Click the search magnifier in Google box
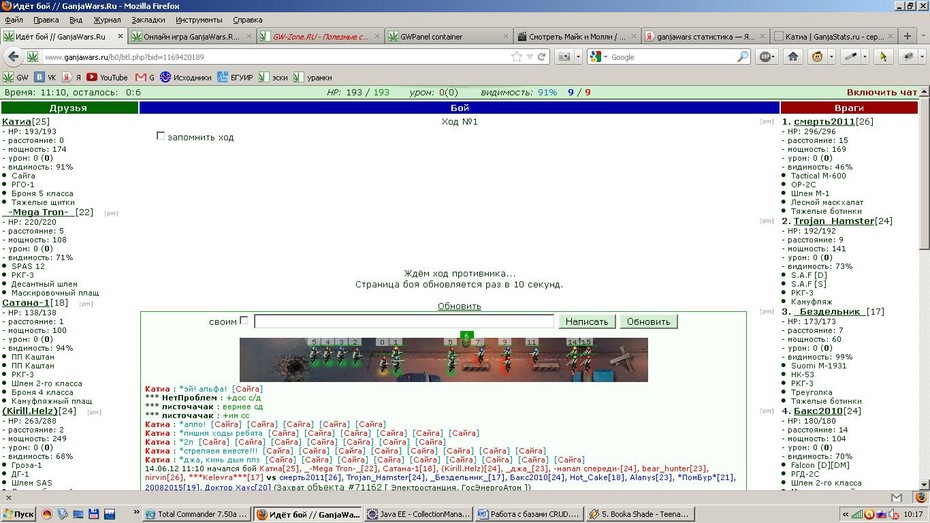Image resolution: width=930 pixels, height=523 pixels. 743,57
